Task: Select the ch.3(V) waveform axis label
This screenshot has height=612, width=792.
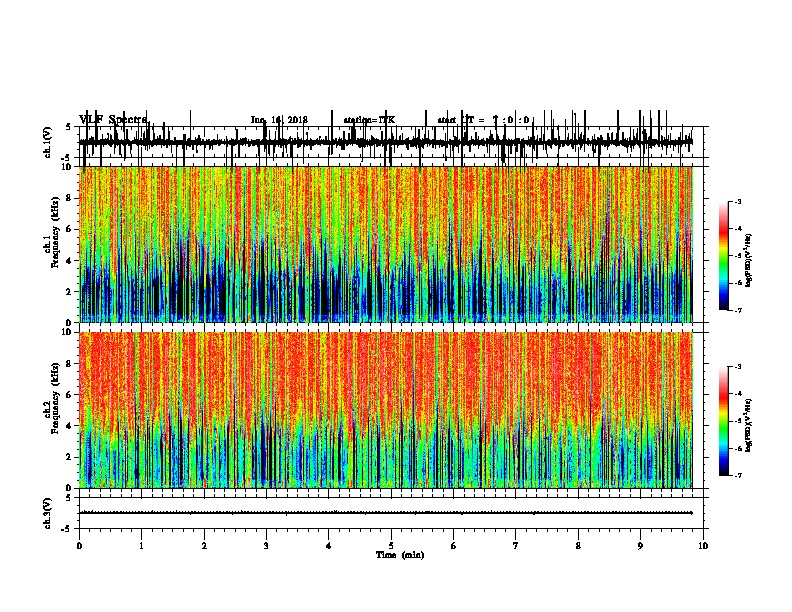Action: tap(48, 513)
